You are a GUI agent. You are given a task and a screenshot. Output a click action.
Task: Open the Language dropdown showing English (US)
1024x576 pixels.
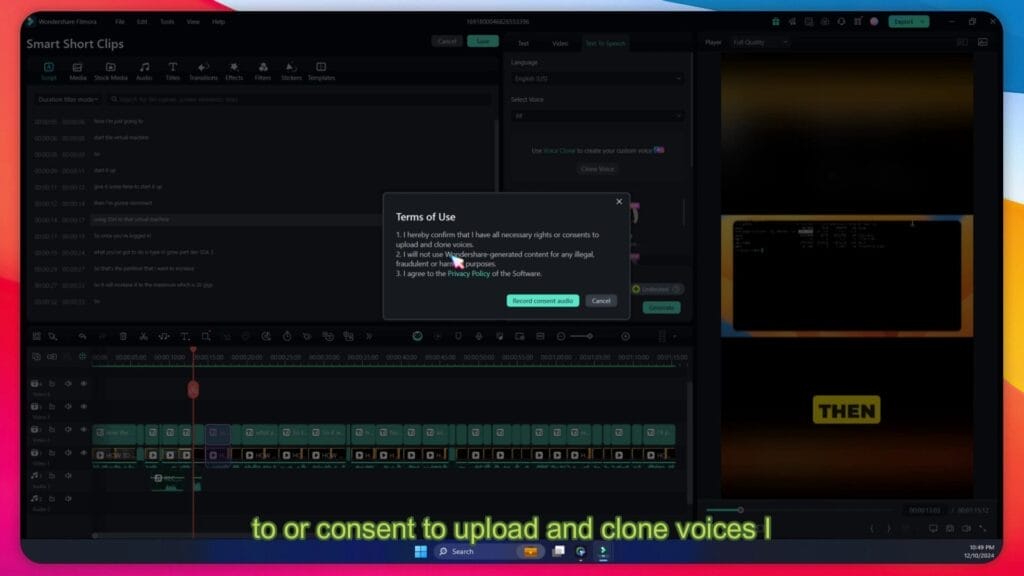[x=598, y=78]
